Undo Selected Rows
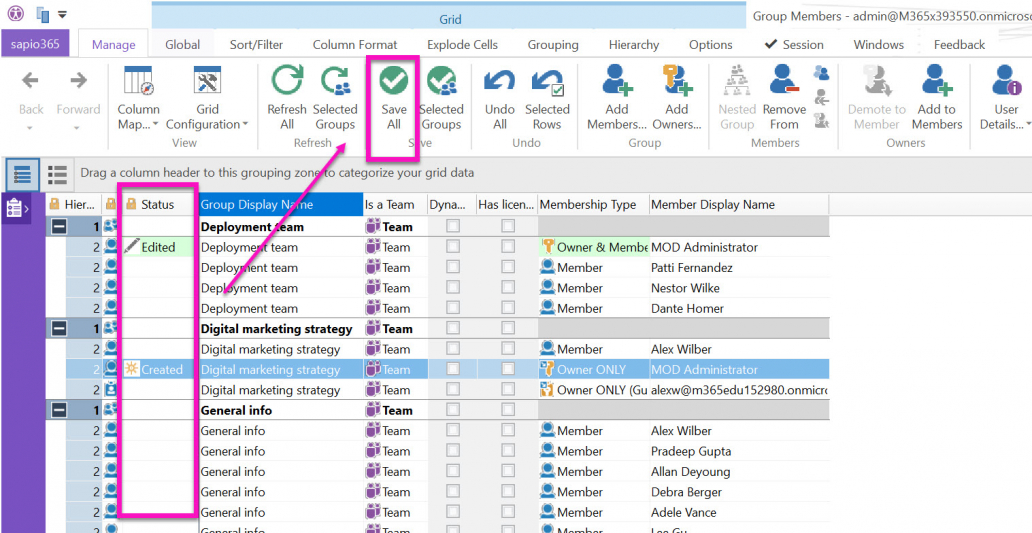This screenshot has height=533, width=1032. pos(547,99)
